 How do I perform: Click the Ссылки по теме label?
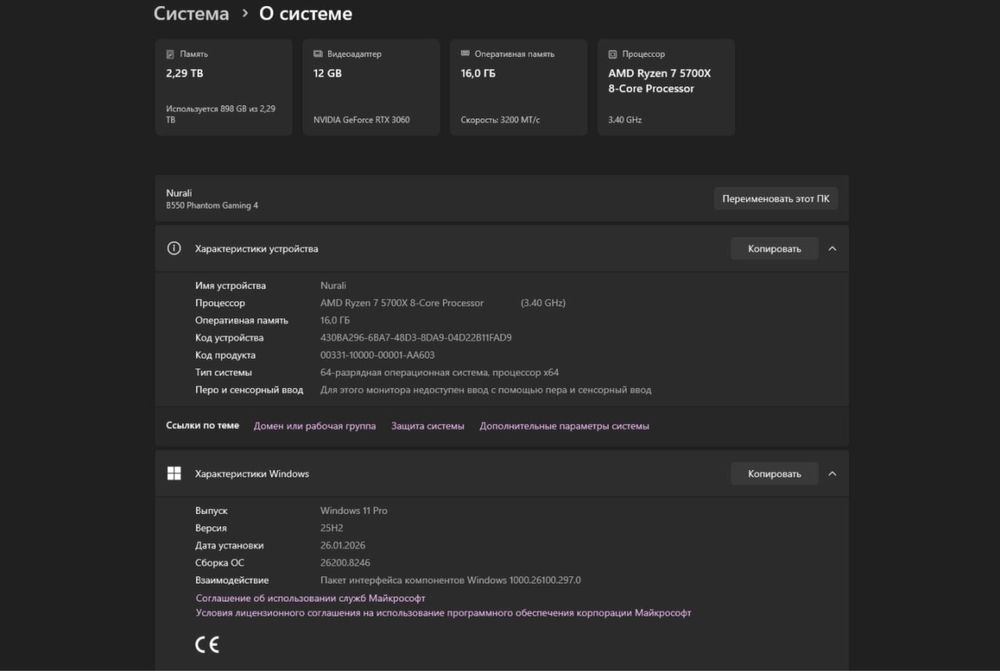[203, 425]
